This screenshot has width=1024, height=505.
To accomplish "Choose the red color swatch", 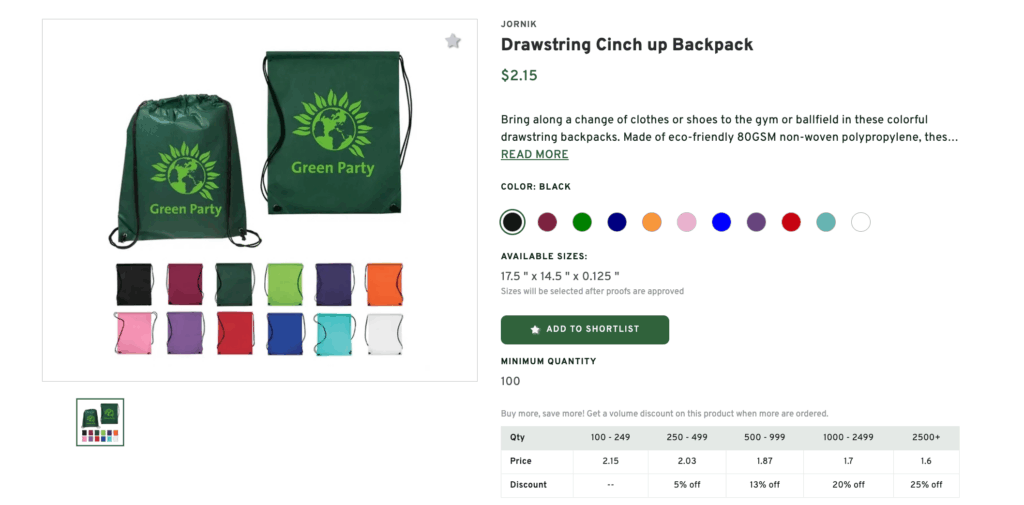I will pos(791,222).
